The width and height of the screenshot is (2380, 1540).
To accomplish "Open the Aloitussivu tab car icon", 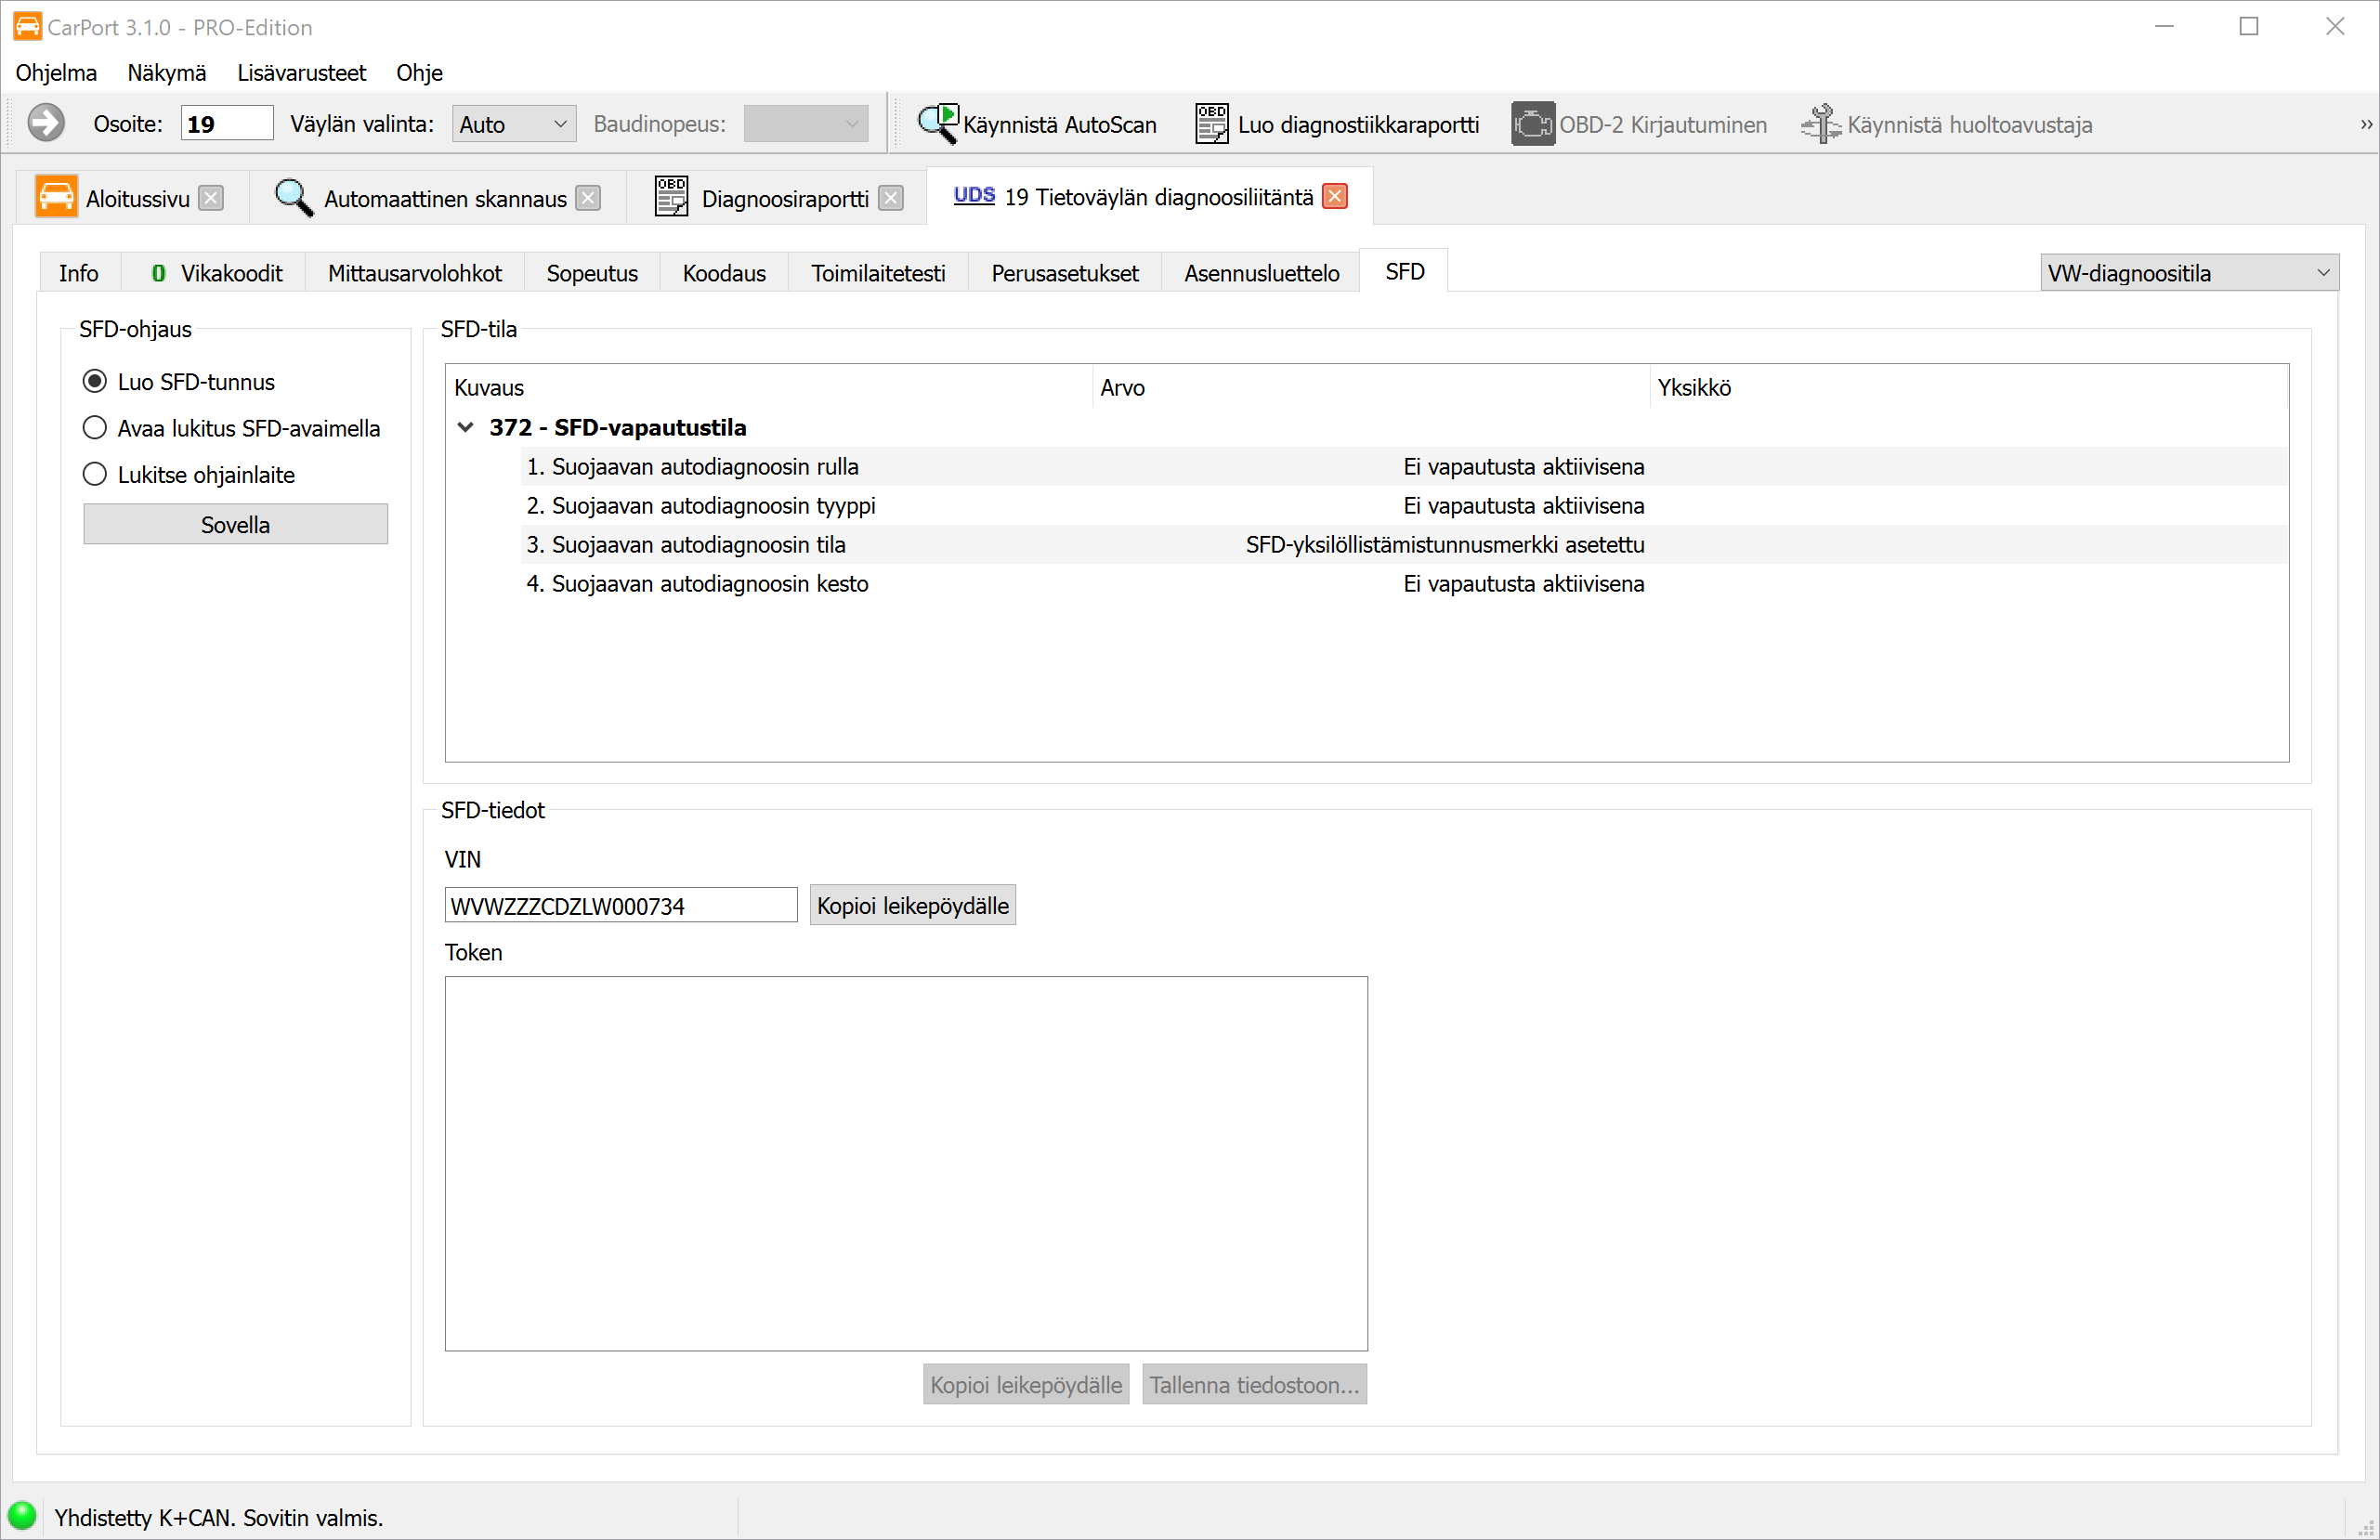I will [x=56, y=198].
